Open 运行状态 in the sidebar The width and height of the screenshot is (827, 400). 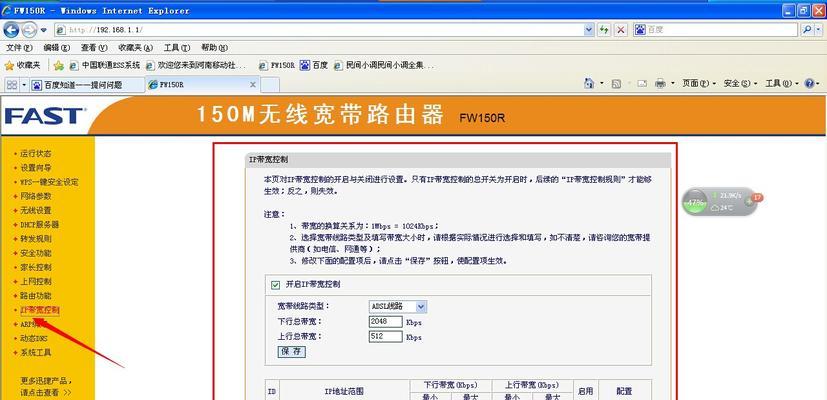click(36, 154)
